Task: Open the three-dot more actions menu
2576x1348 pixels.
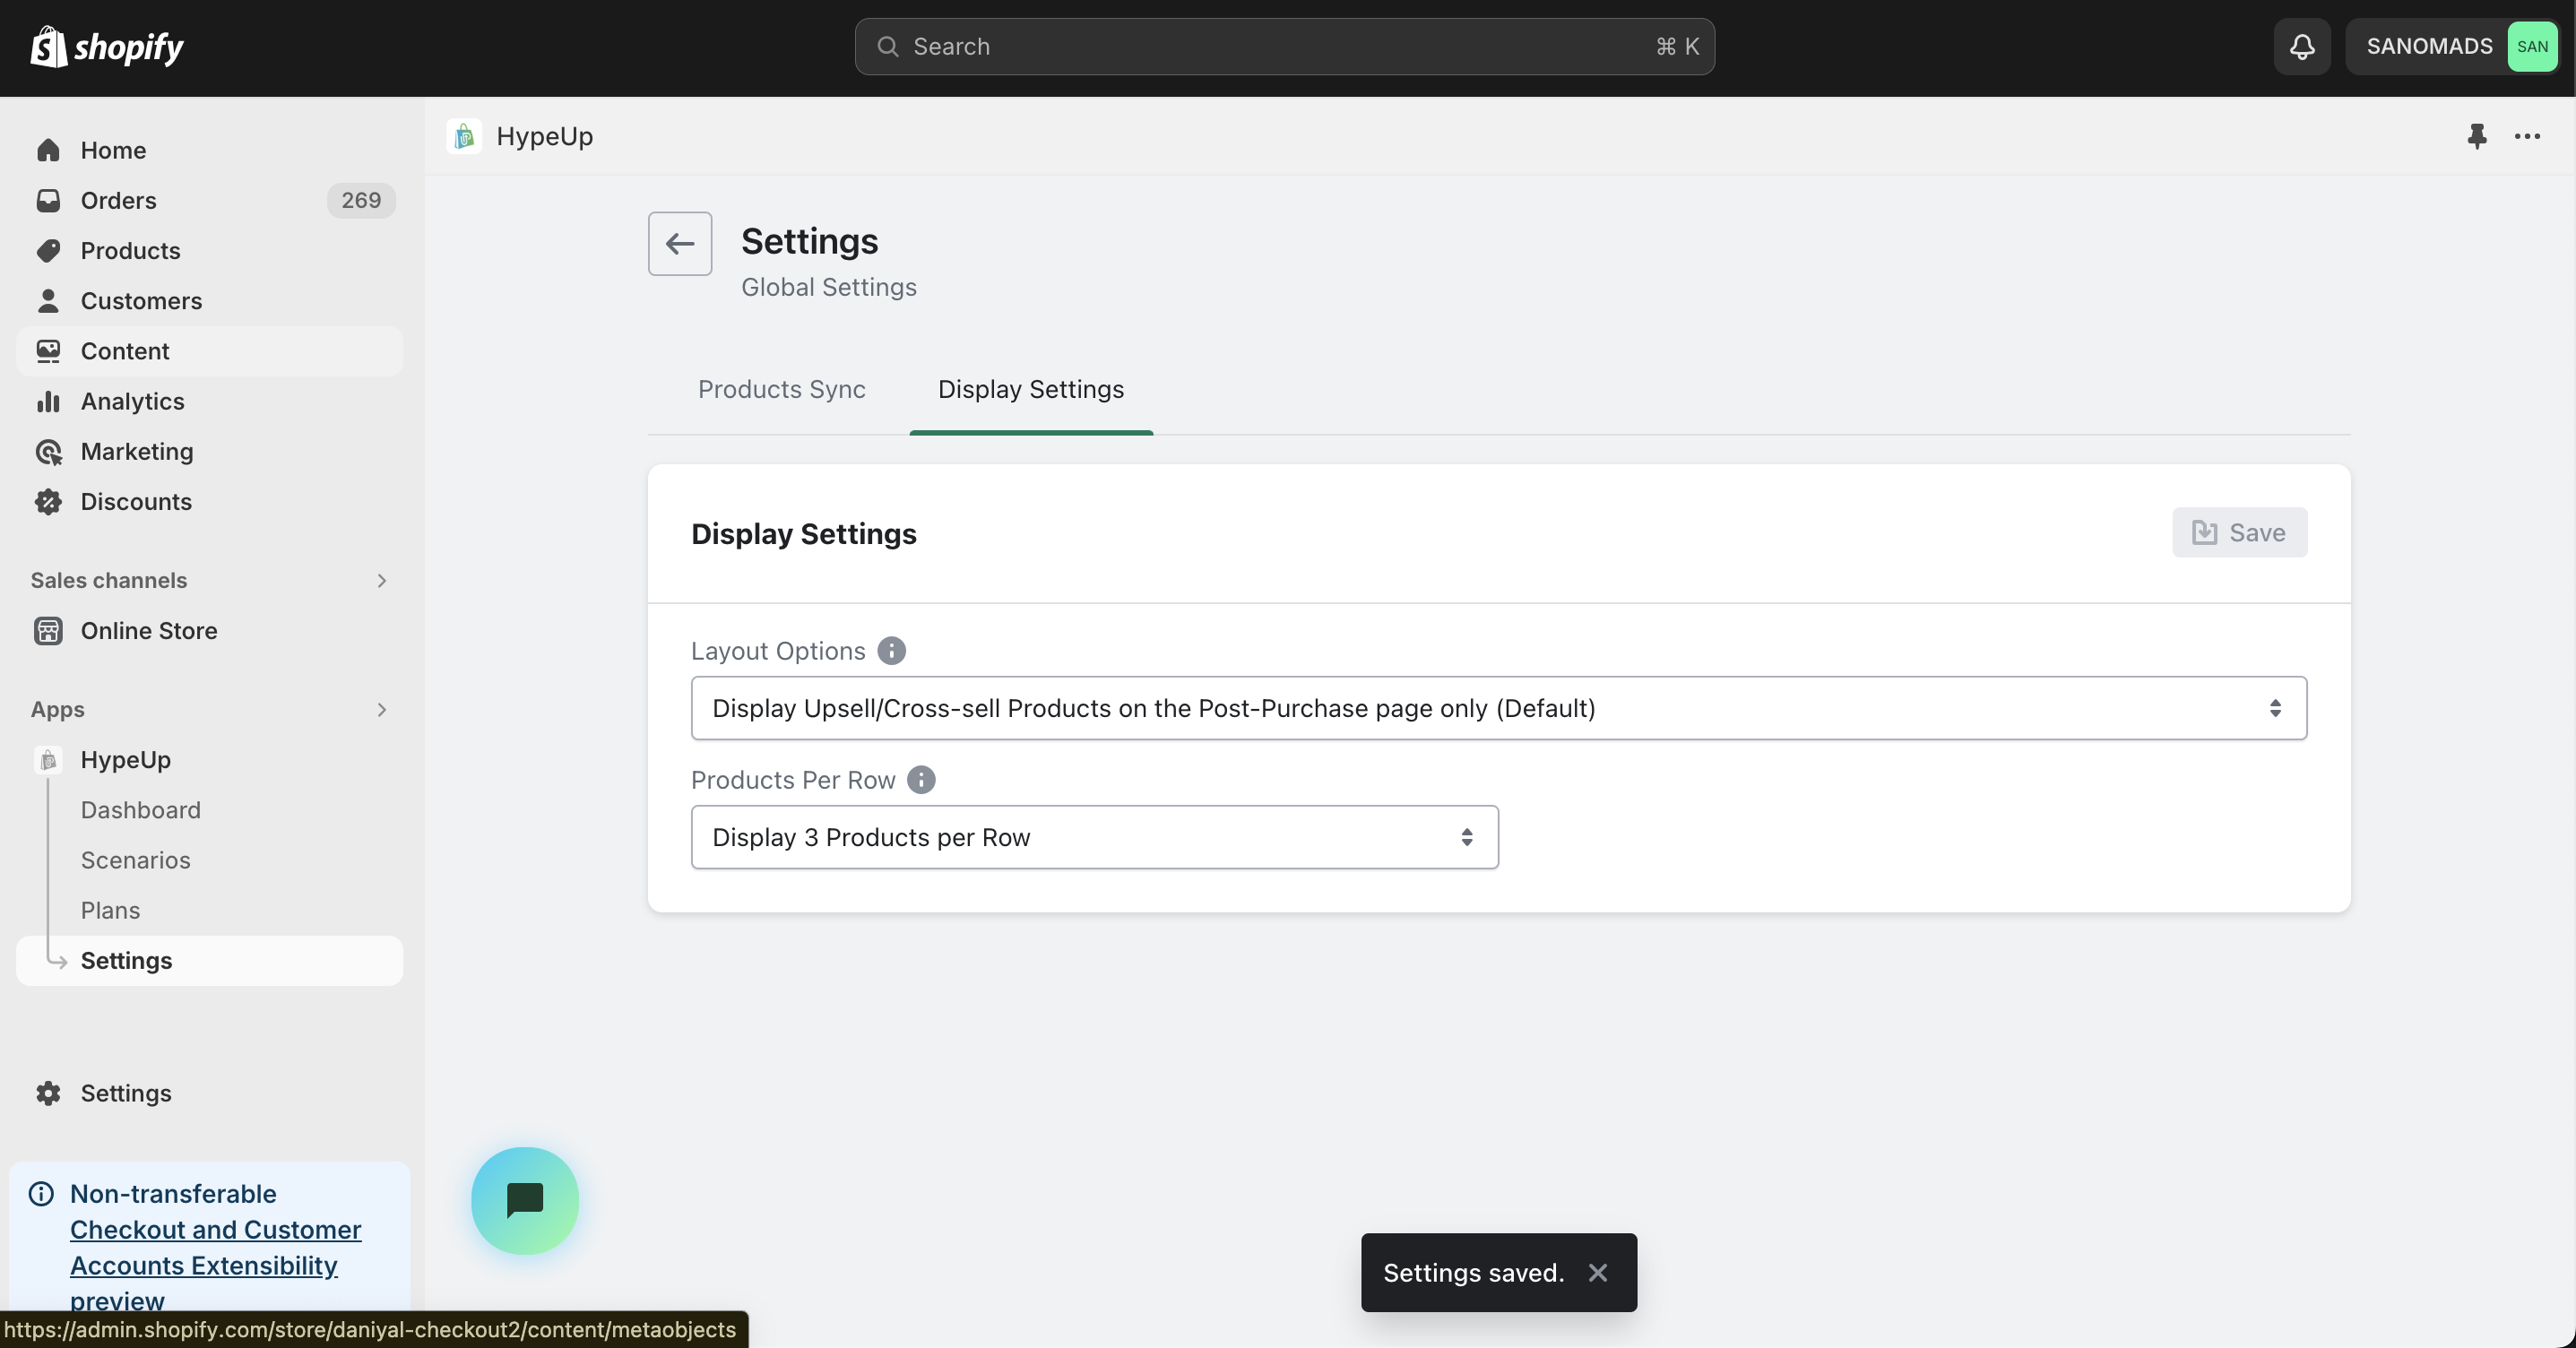Action: pyautogui.click(x=2527, y=136)
